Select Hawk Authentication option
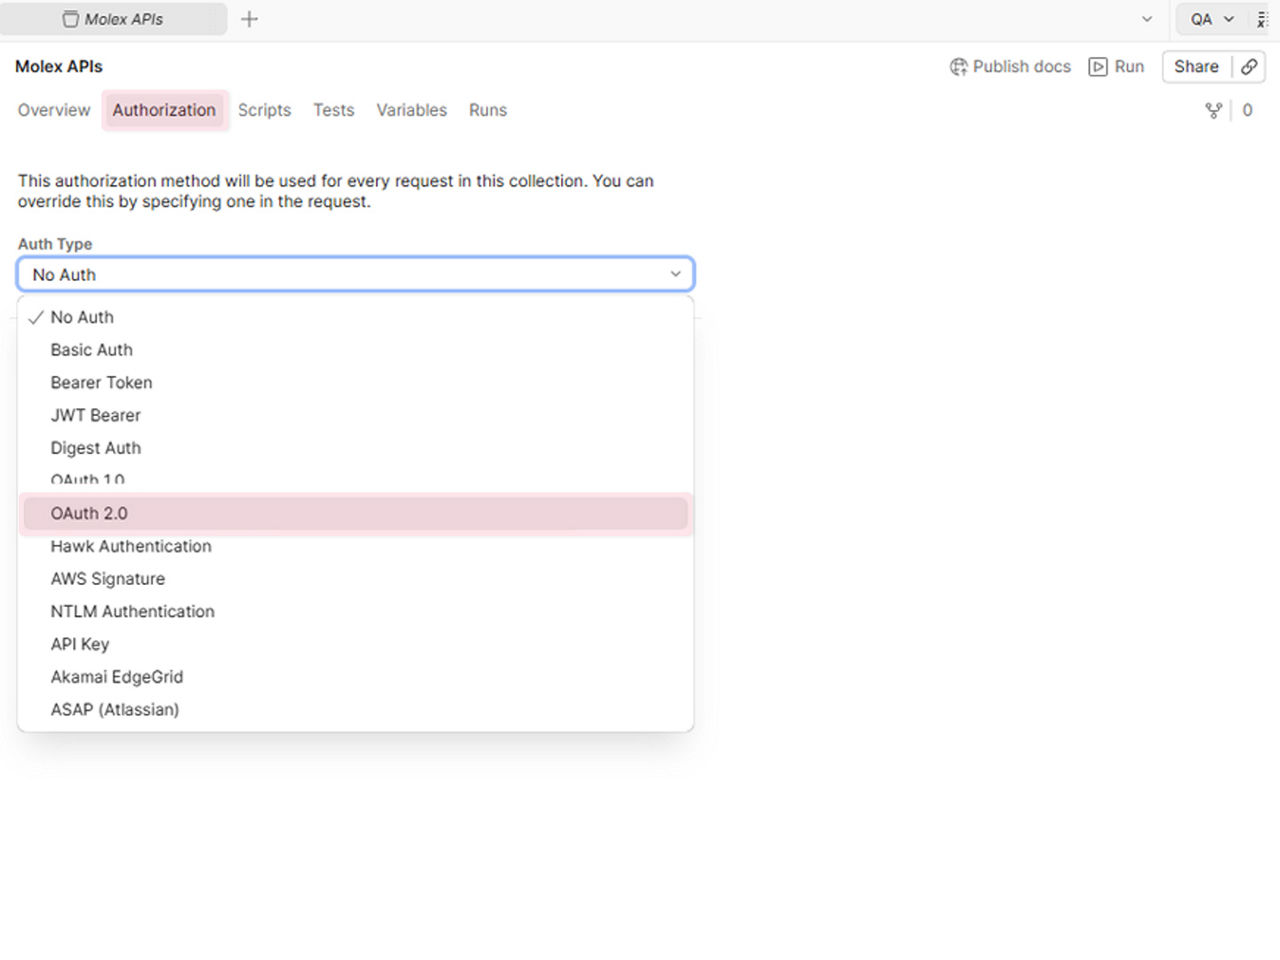This screenshot has height=960, width=1280. coord(356,546)
